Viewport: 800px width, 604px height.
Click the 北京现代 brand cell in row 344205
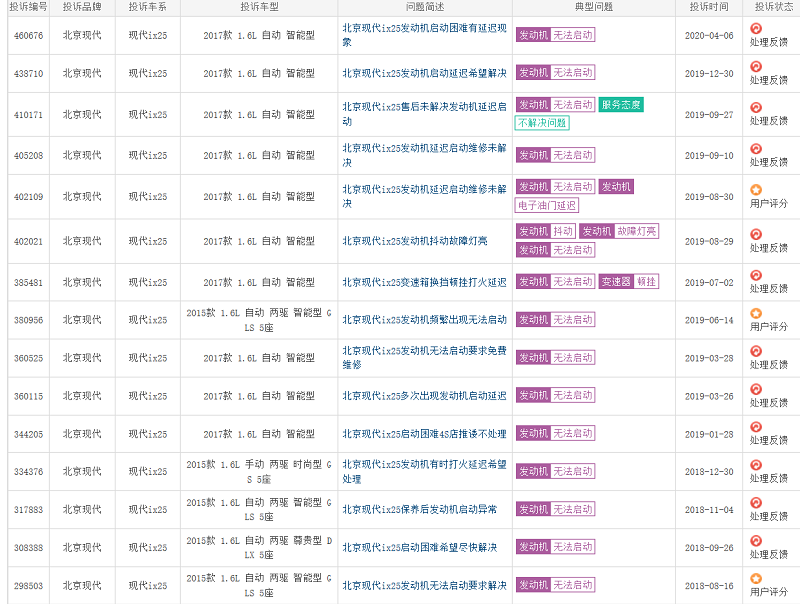point(82,434)
